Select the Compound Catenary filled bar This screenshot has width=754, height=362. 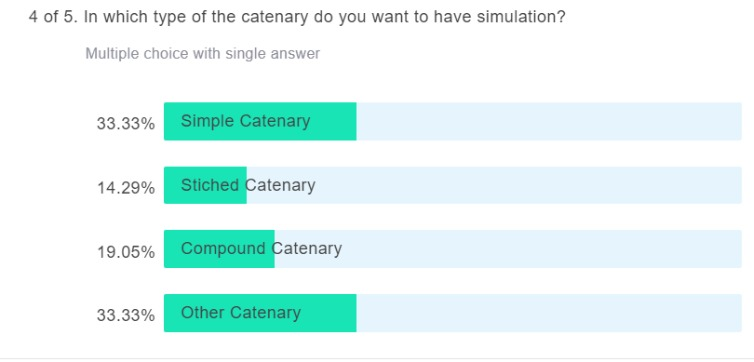coord(219,249)
